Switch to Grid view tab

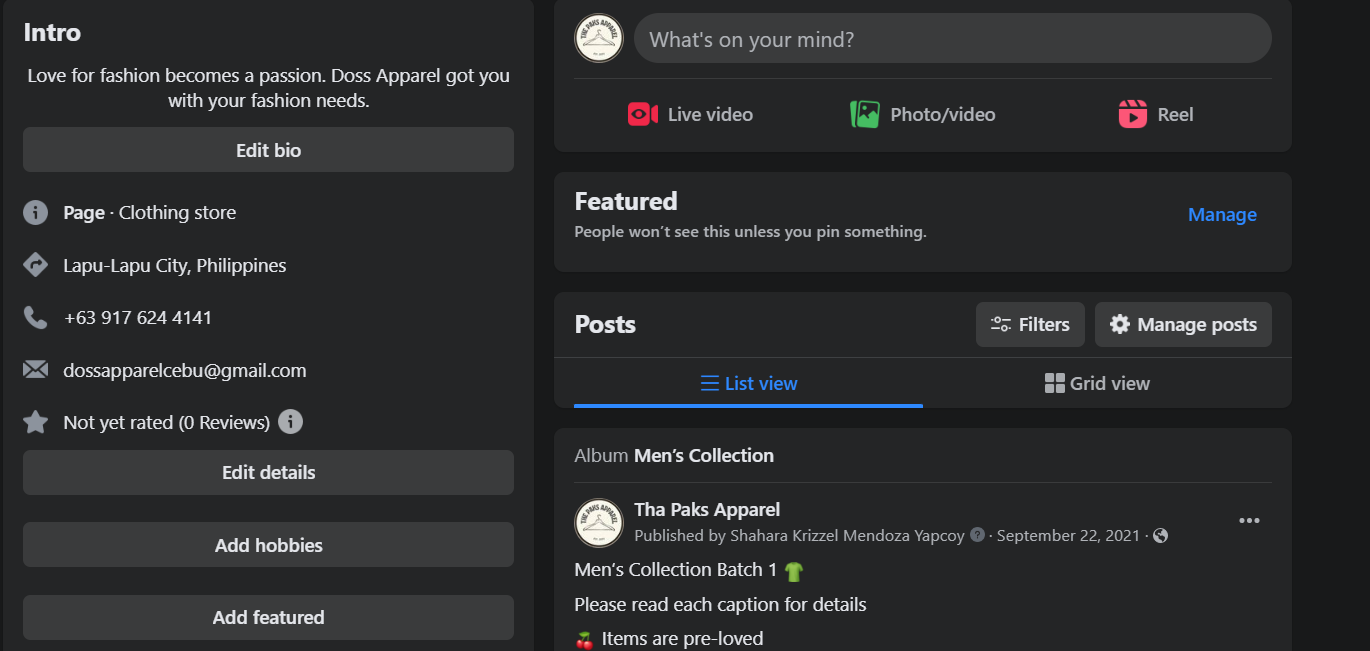(x=1097, y=383)
